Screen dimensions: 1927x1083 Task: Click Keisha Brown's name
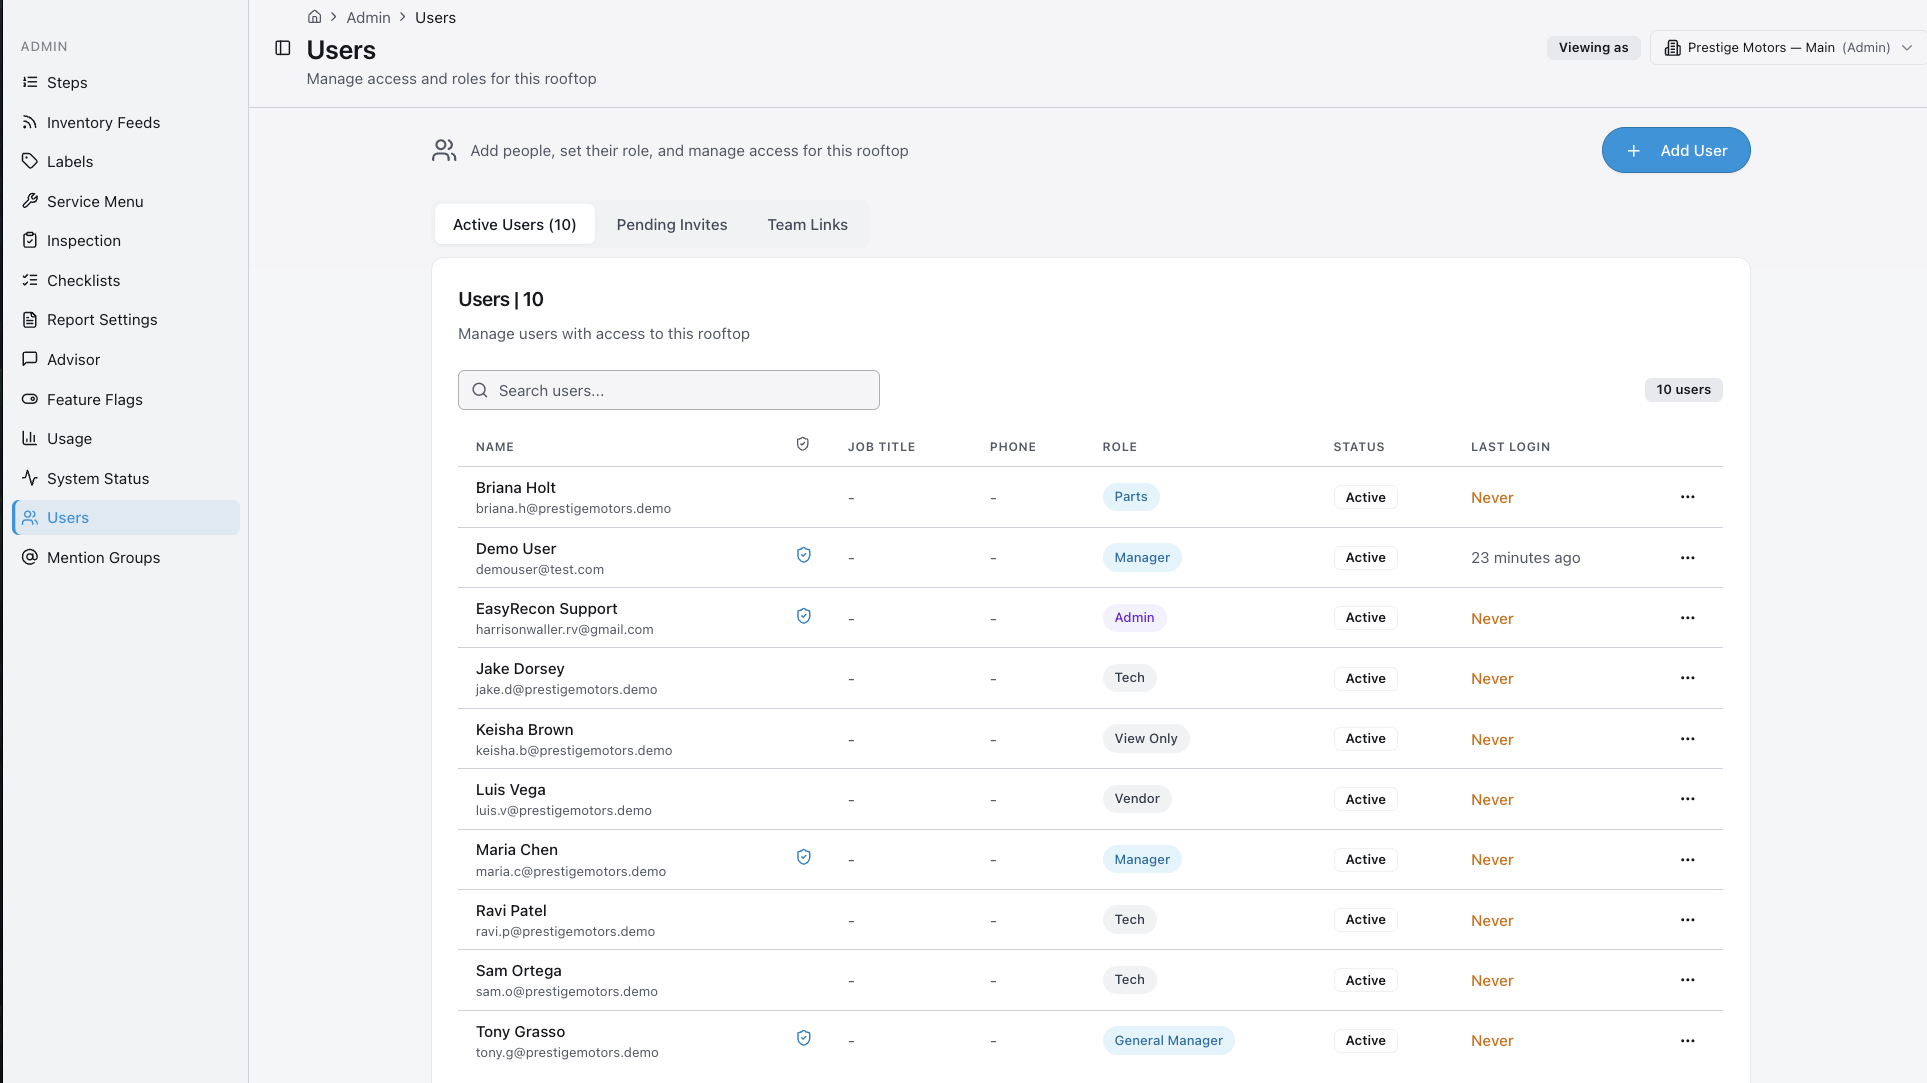[525, 730]
